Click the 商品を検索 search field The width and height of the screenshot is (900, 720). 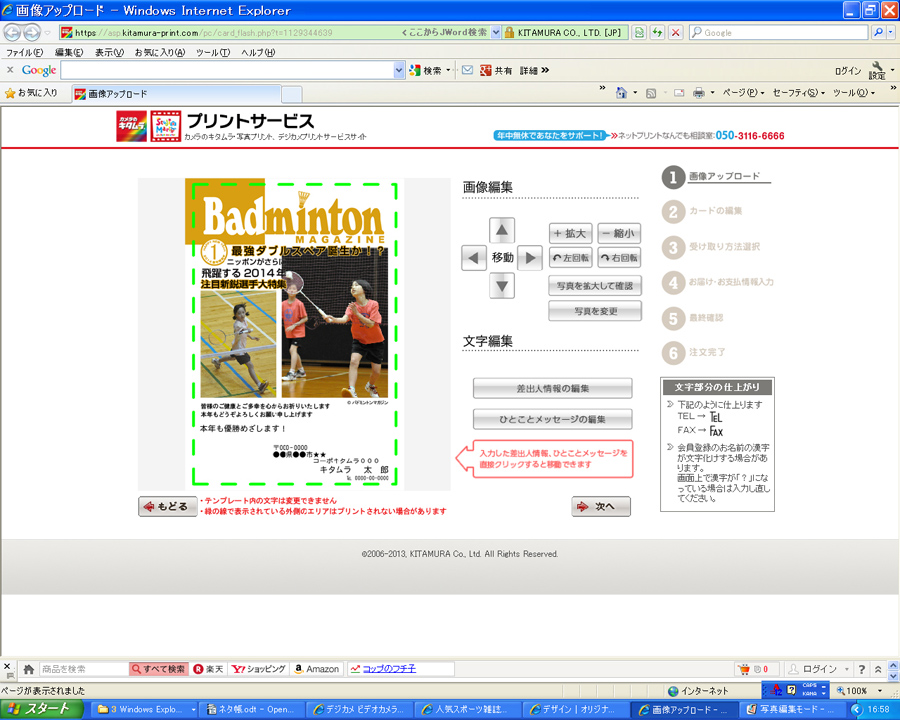pos(82,669)
